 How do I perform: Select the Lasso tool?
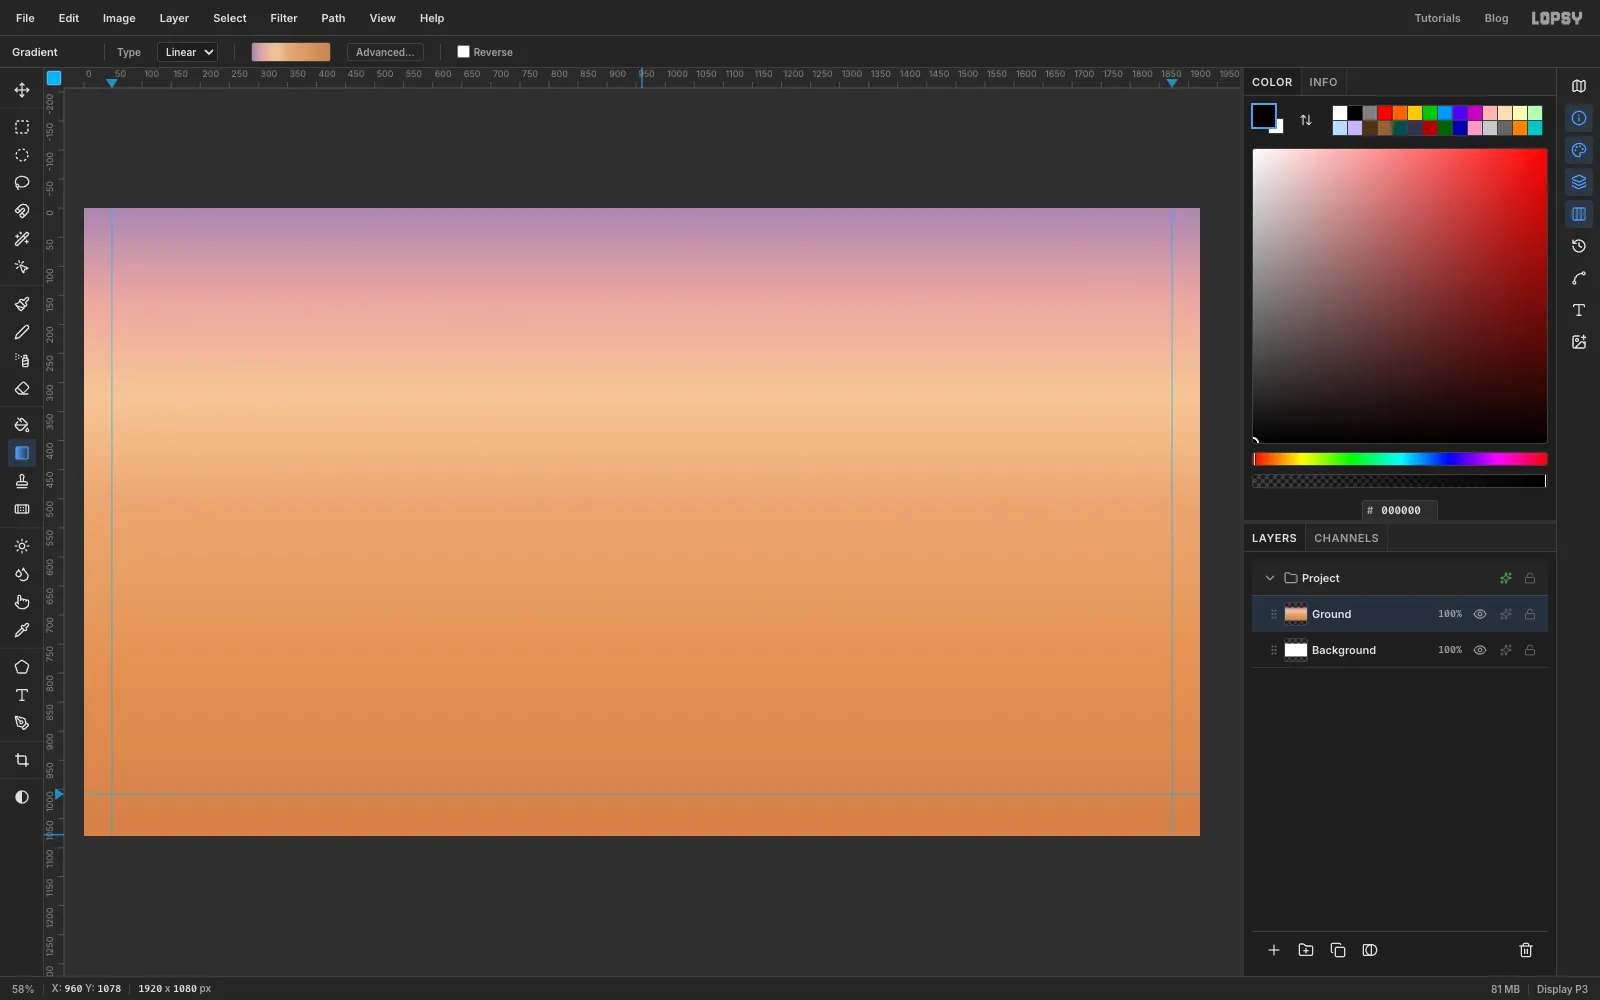[22, 183]
